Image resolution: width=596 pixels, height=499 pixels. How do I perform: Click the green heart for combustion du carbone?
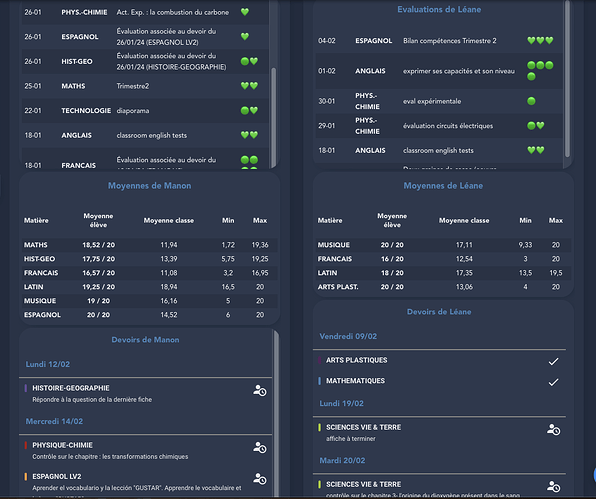pyautogui.click(x=245, y=12)
